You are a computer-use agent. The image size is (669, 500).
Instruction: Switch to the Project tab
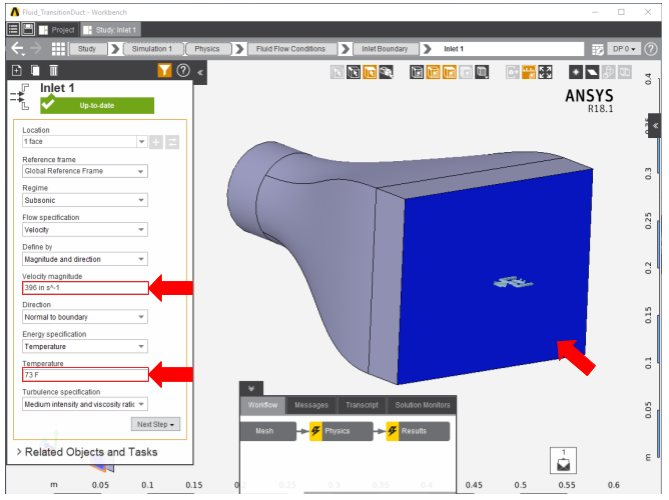[x=57, y=30]
